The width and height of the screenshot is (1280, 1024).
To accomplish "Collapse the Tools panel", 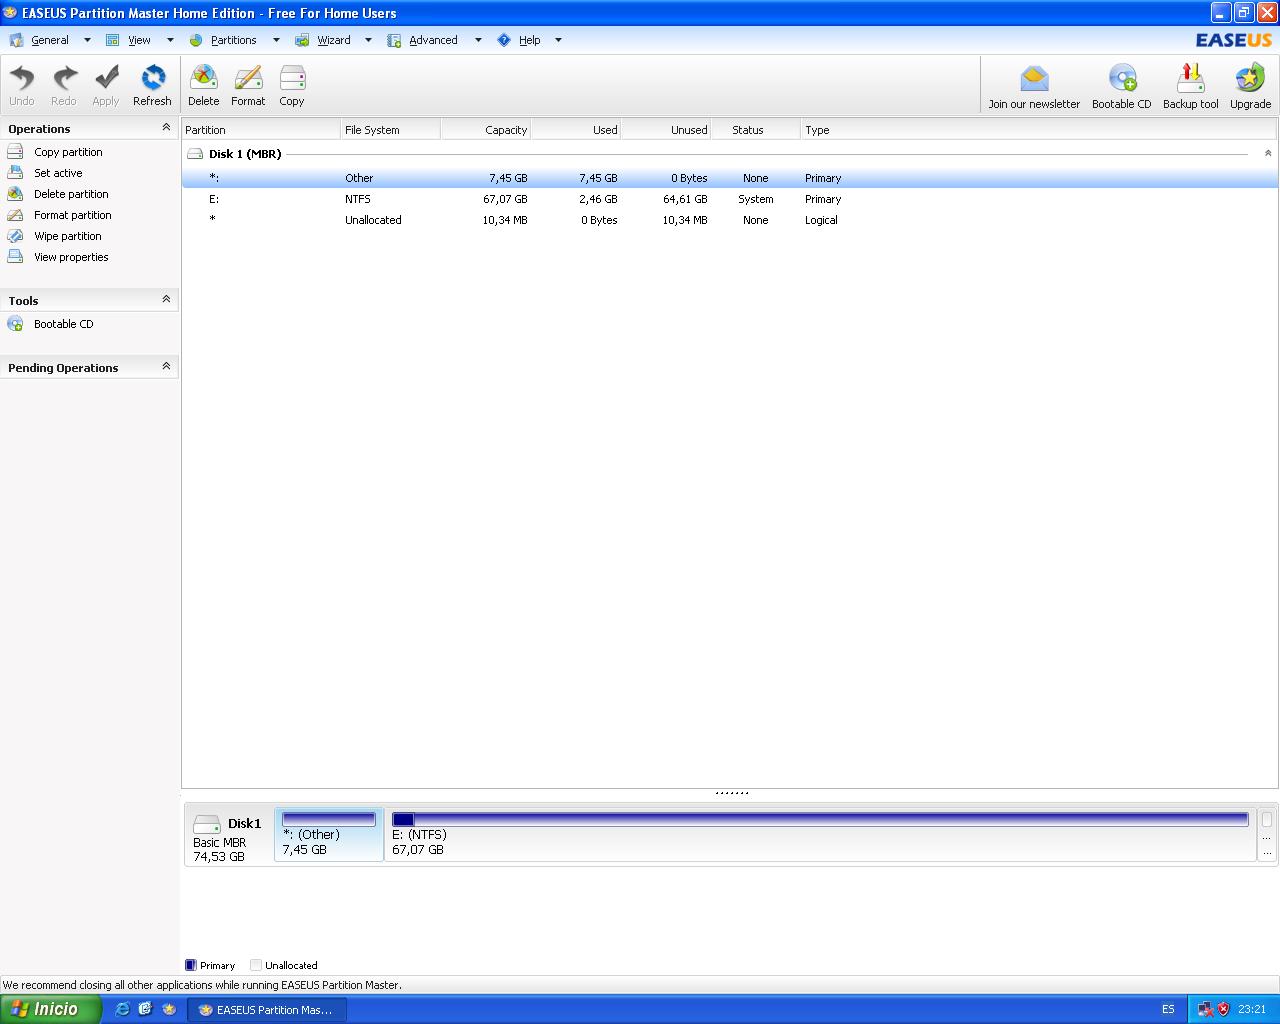I will pyautogui.click(x=166, y=300).
